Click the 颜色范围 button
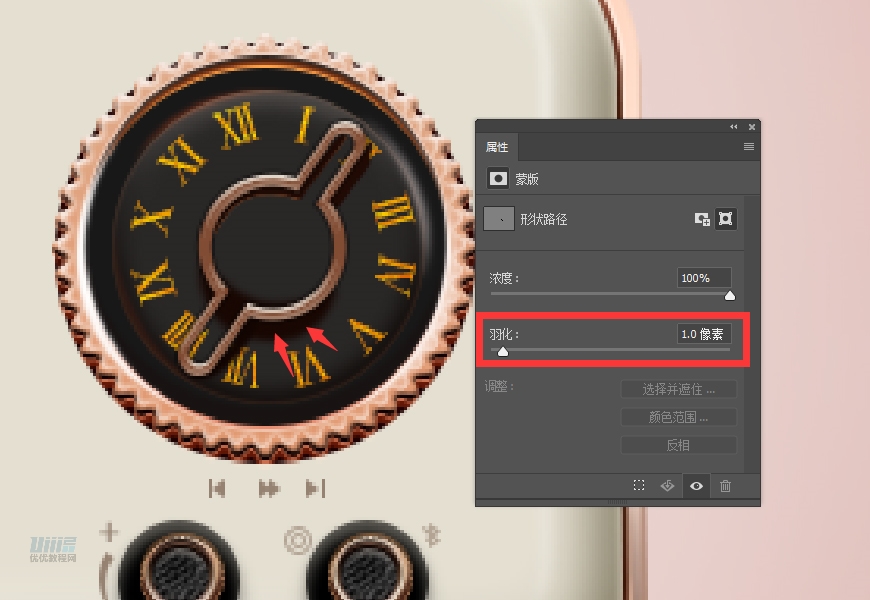Viewport: 870px width, 600px height. pyautogui.click(x=679, y=417)
